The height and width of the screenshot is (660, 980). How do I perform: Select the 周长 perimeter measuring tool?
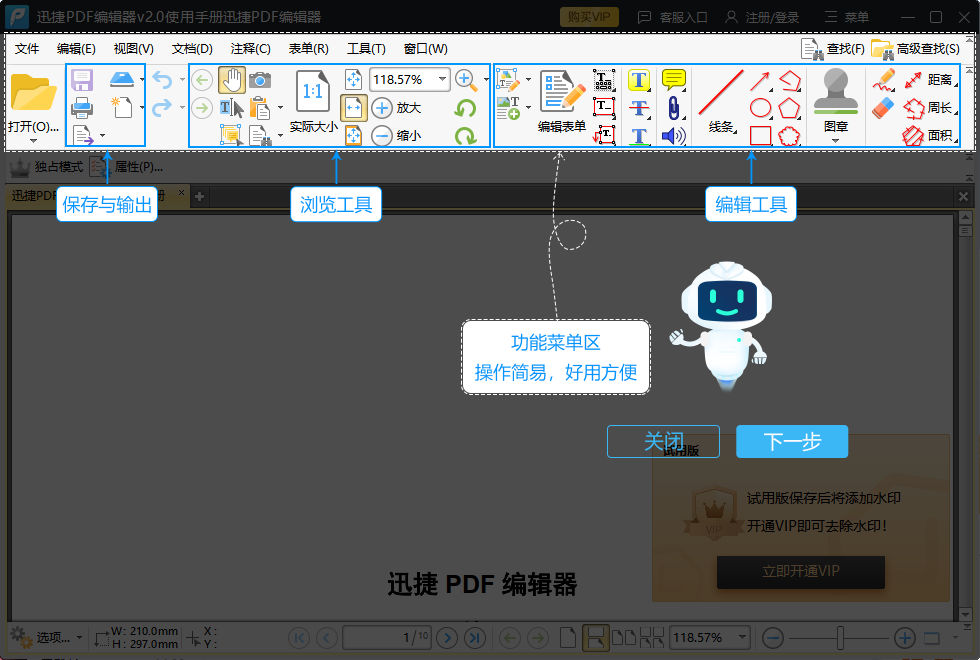pos(929,108)
